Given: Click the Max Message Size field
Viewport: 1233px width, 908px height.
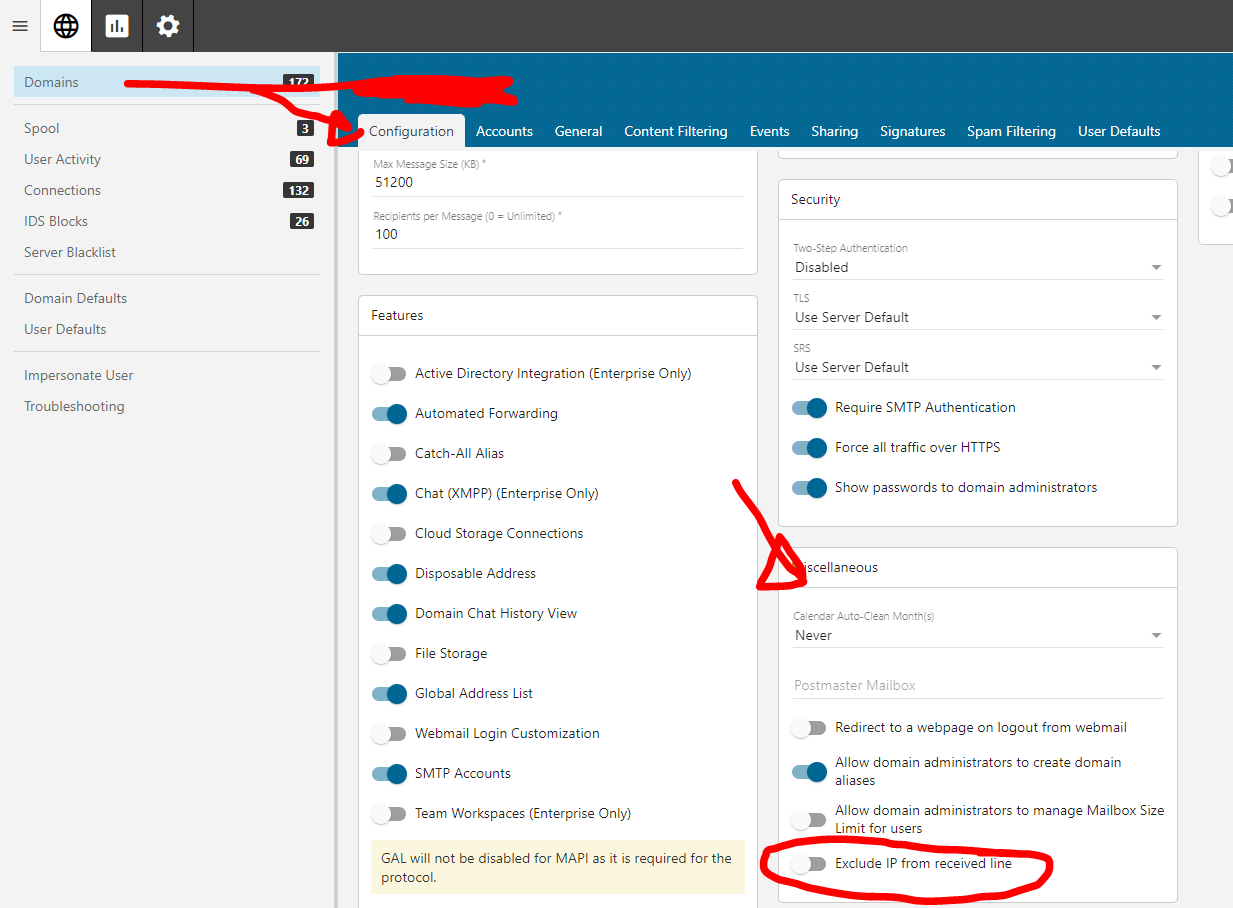Looking at the screenshot, I should [557, 182].
